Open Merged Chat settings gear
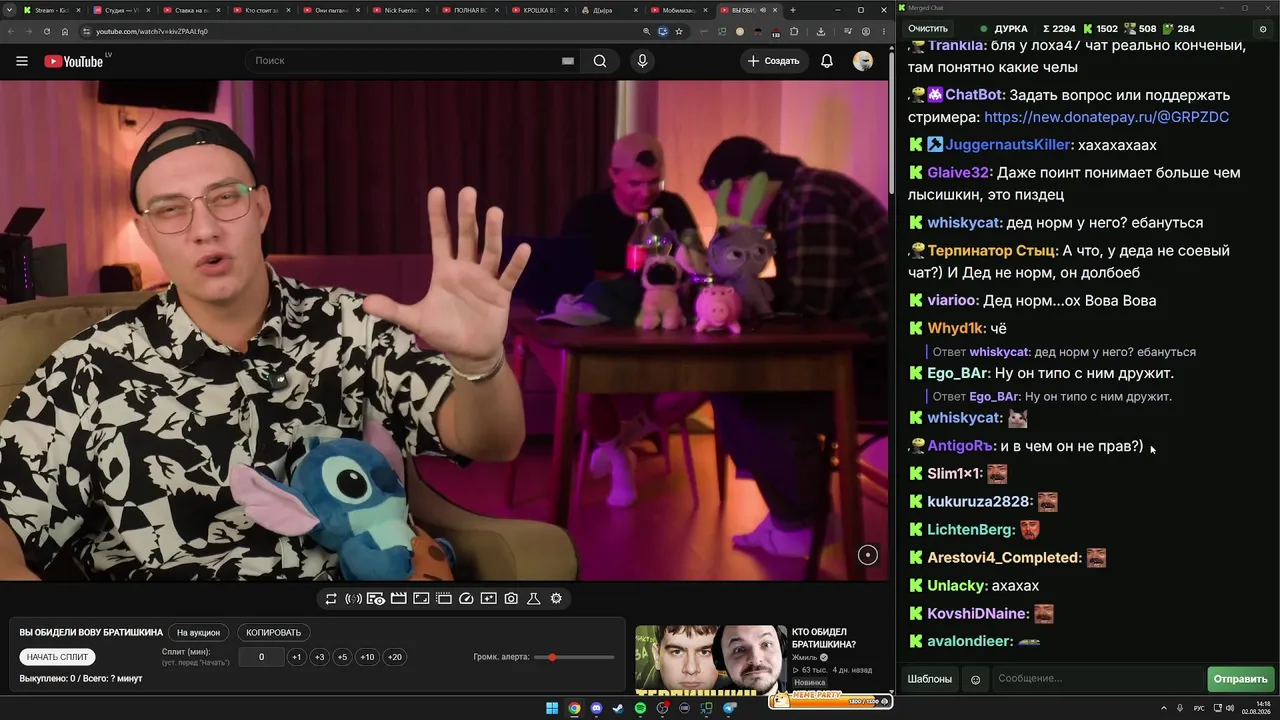This screenshot has width=1280, height=720. coord(1263,29)
